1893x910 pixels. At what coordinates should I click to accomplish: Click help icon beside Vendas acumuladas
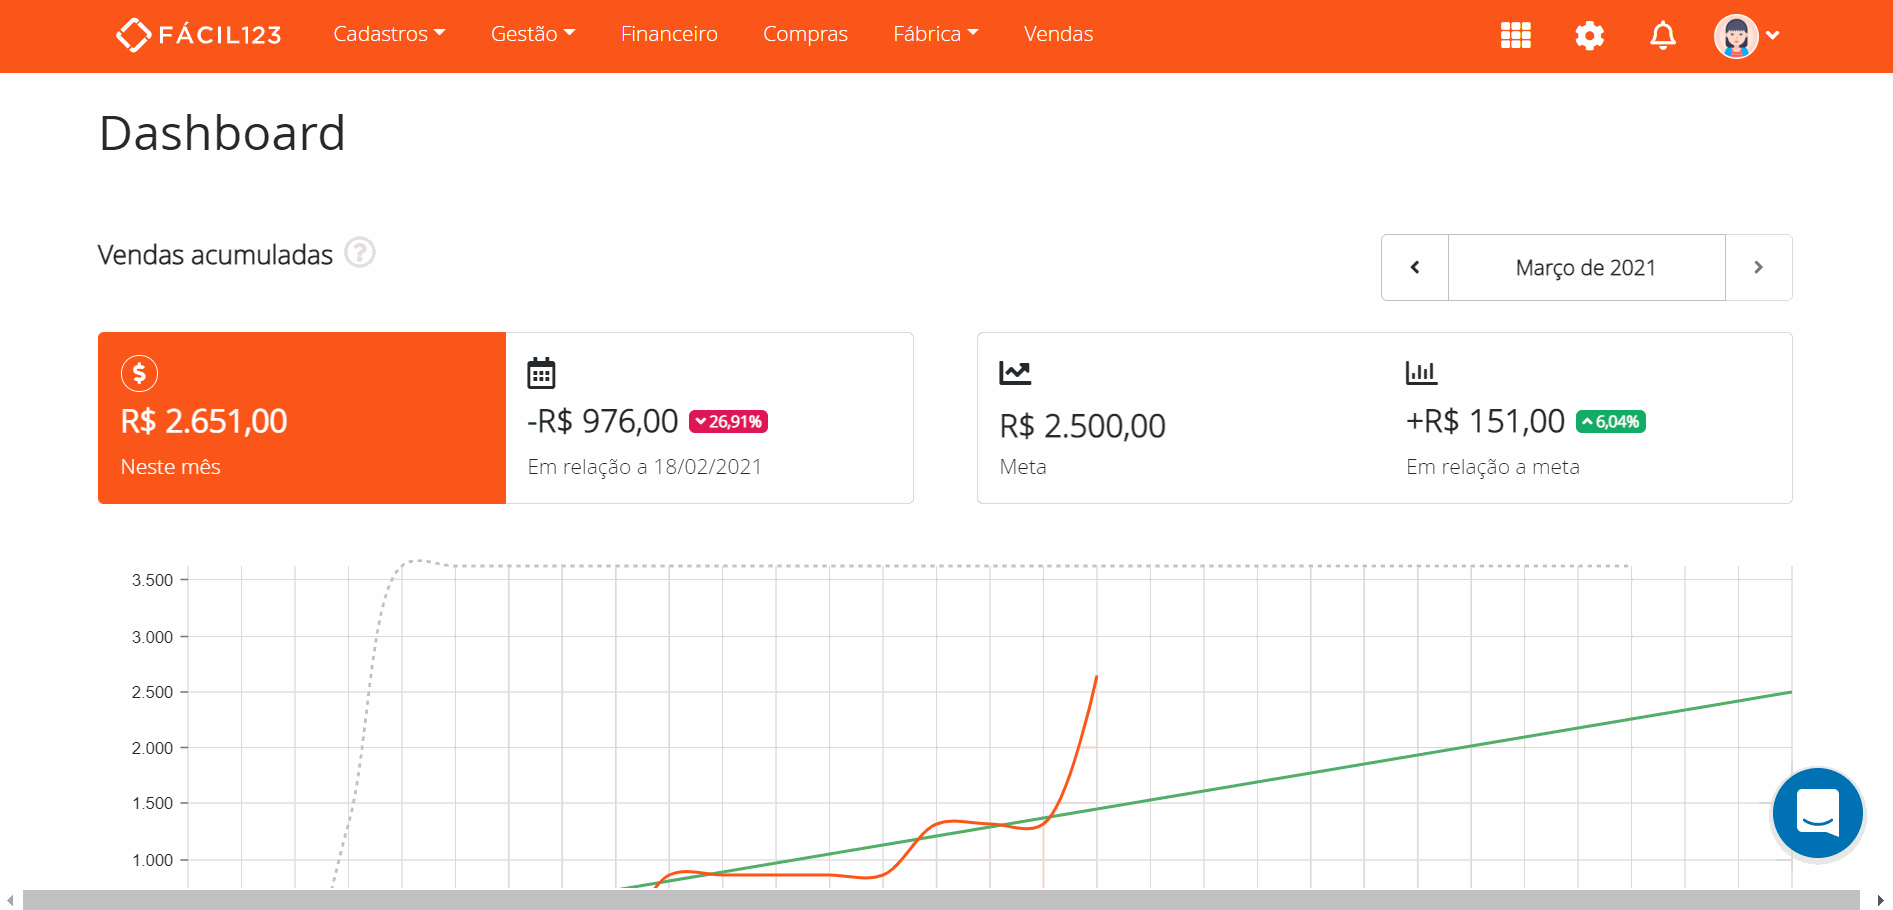(360, 253)
